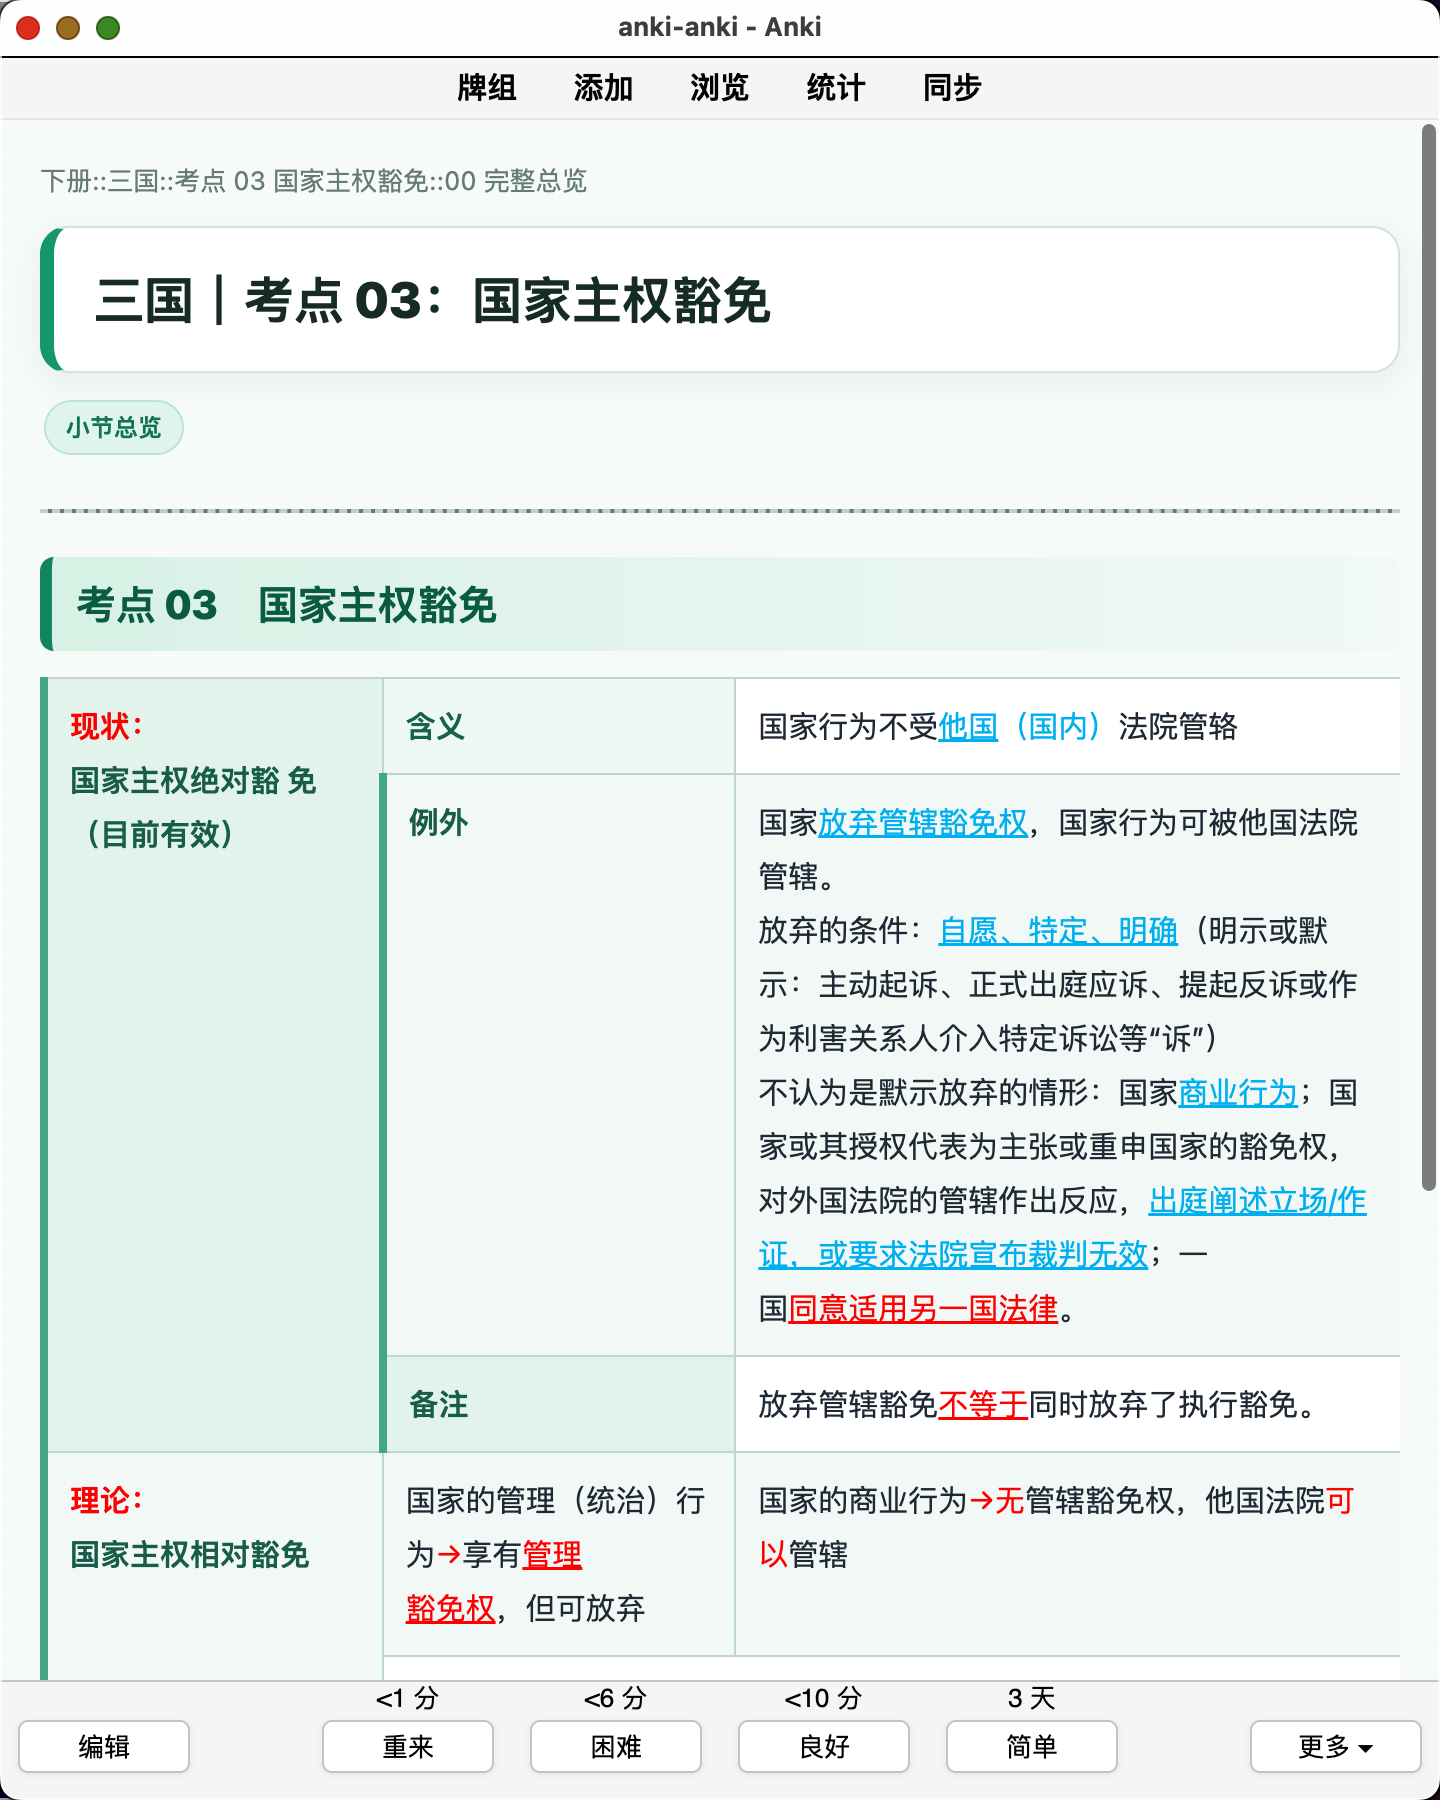Open the 更多 dropdown menu
The image size is (1440, 1800).
coord(1336,1746)
